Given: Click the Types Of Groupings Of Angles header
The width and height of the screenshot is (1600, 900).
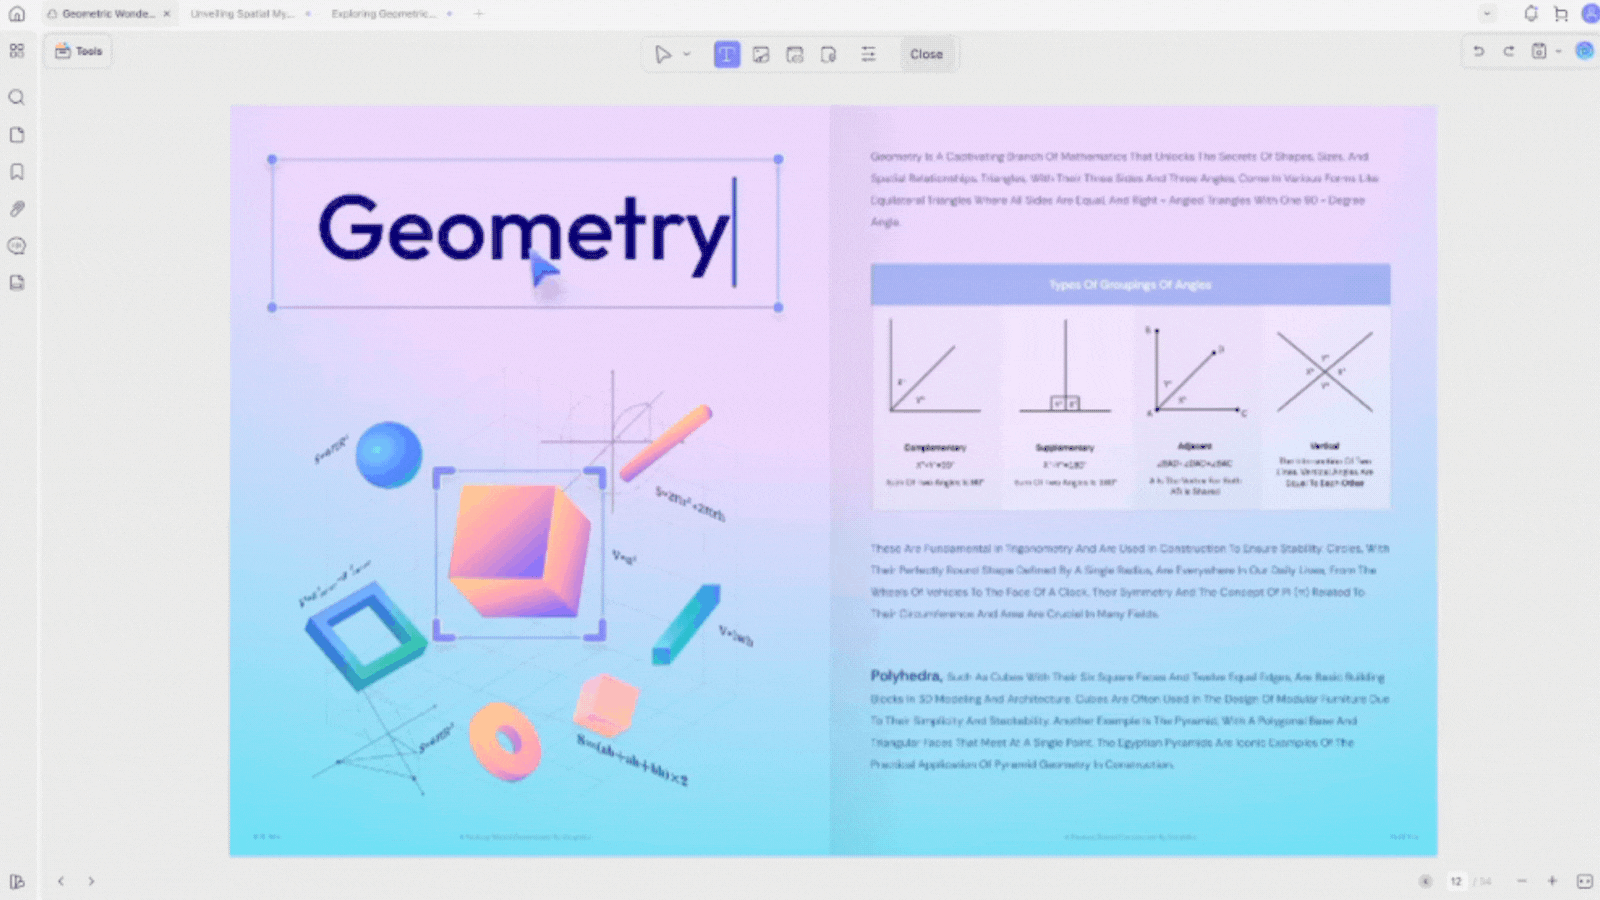Looking at the screenshot, I should tap(1130, 285).
